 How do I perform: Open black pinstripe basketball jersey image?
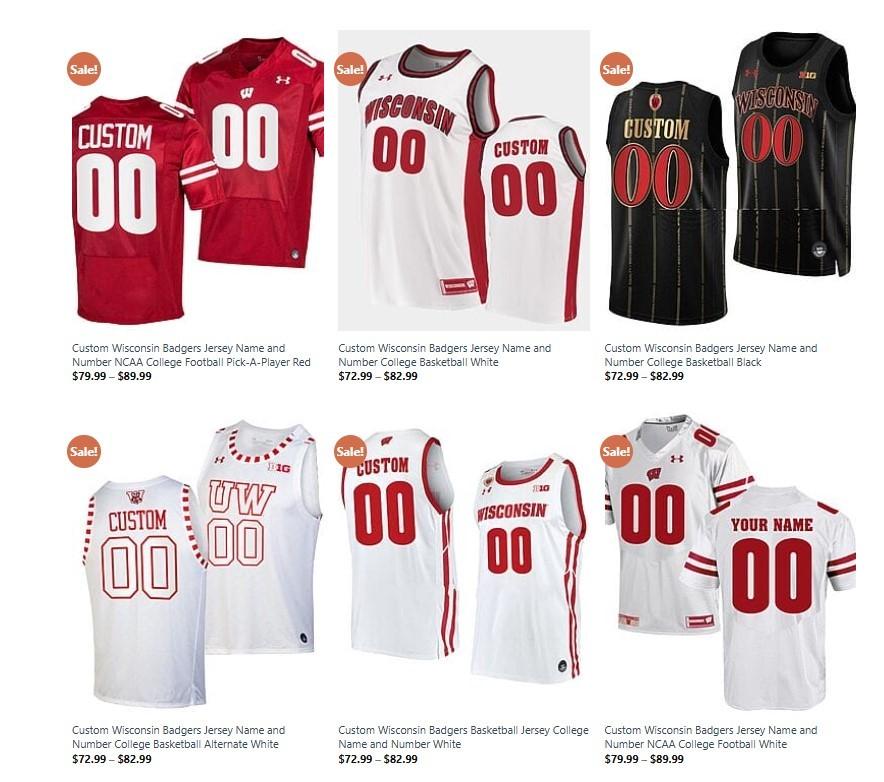(730, 180)
